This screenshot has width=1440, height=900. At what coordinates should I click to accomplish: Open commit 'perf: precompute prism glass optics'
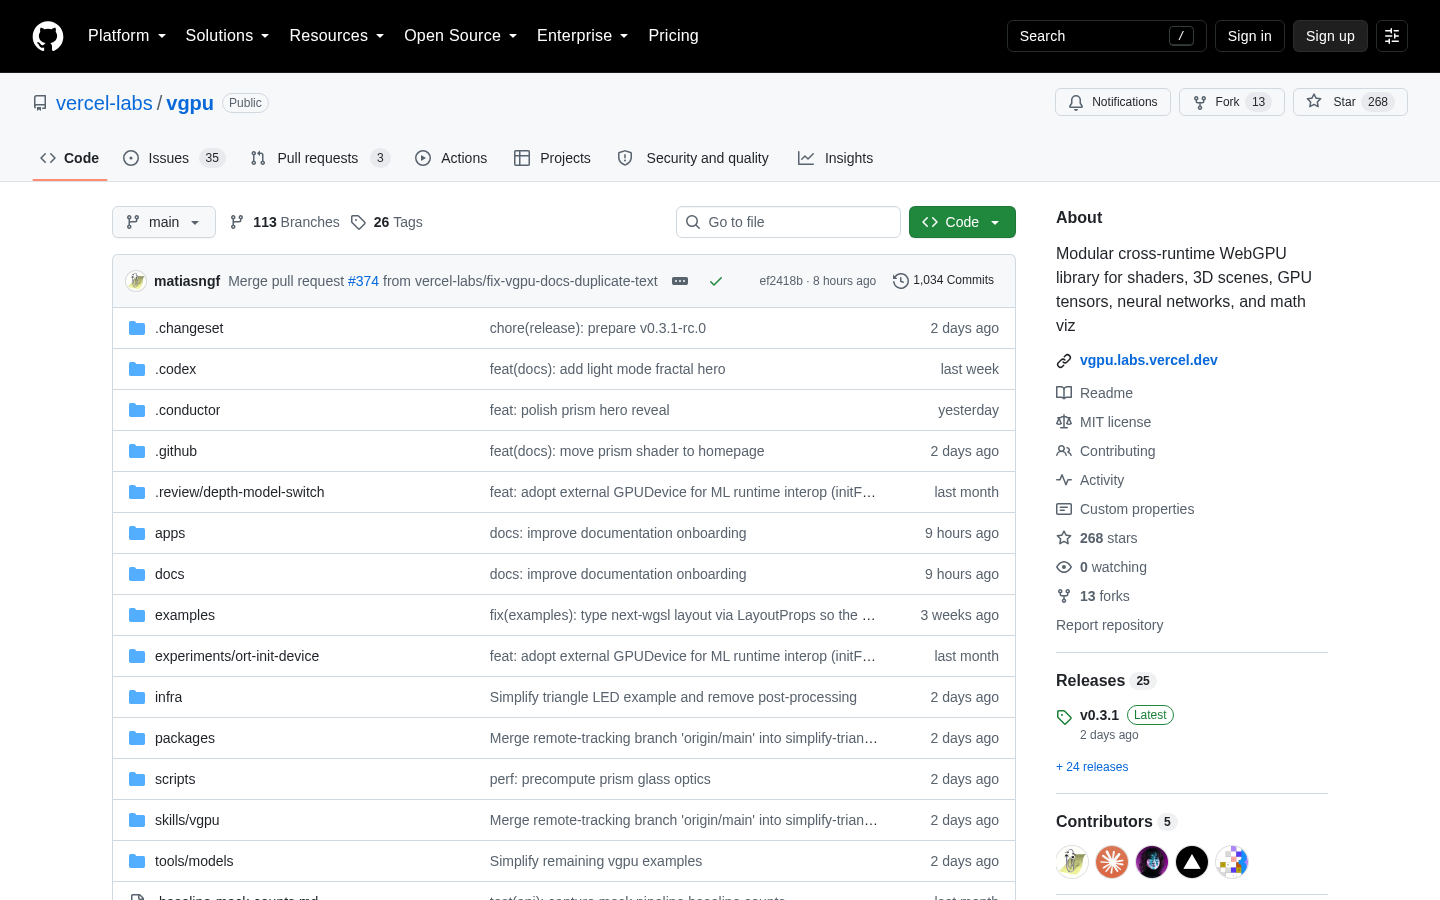pos(600,779)
